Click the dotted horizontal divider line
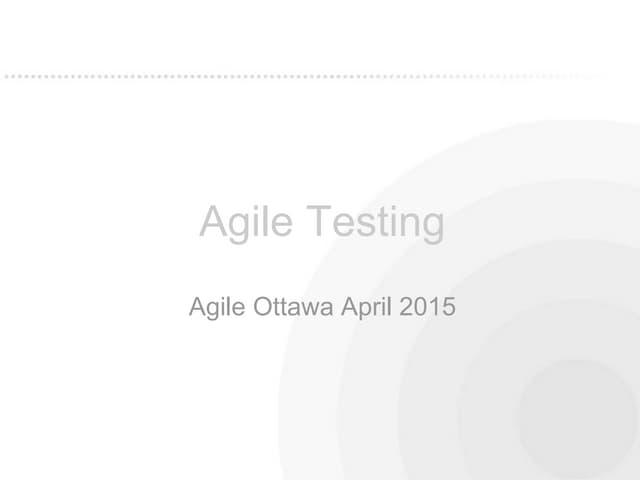 (300, 75)
